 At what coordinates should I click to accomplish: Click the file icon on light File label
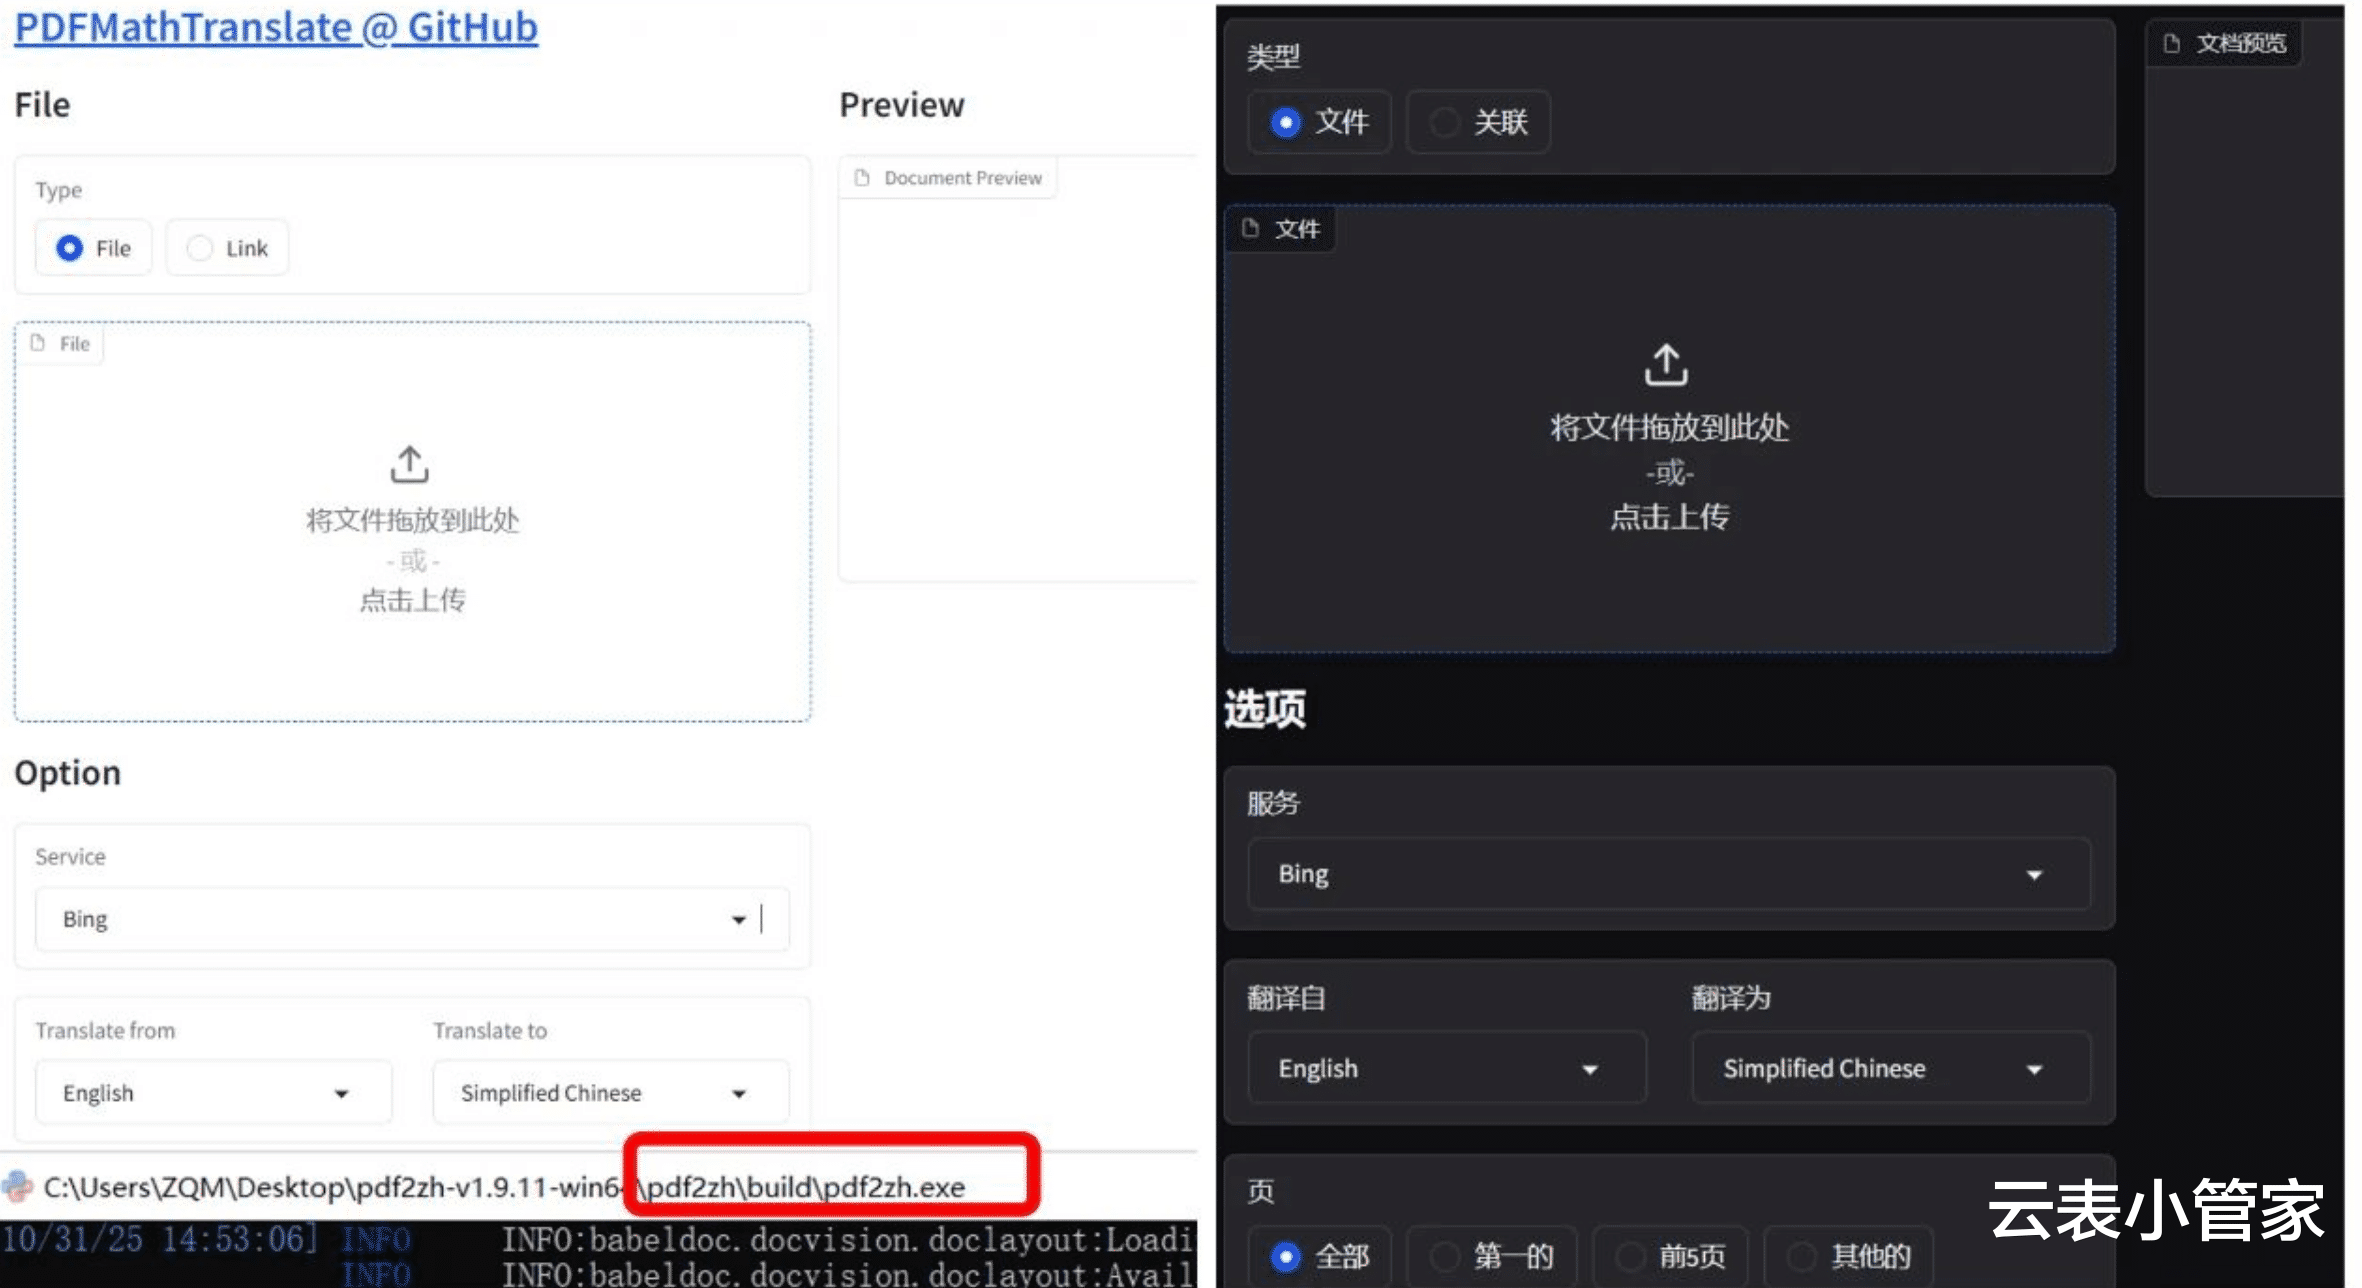point(38,343)
